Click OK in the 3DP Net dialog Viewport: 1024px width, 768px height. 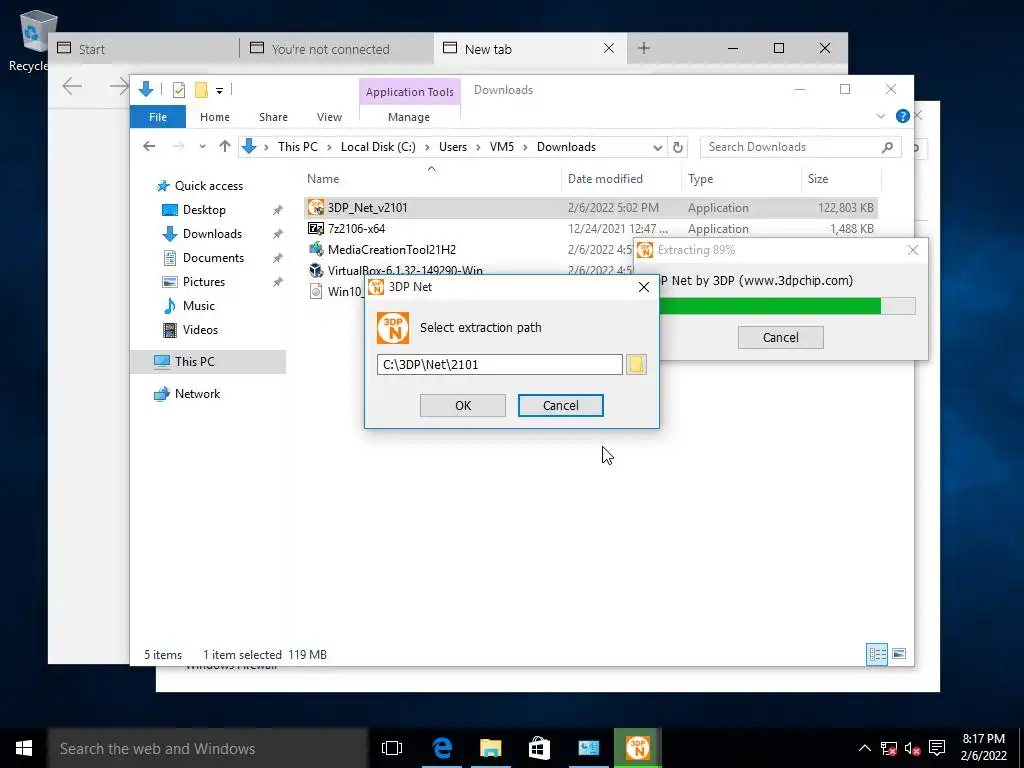462,406
